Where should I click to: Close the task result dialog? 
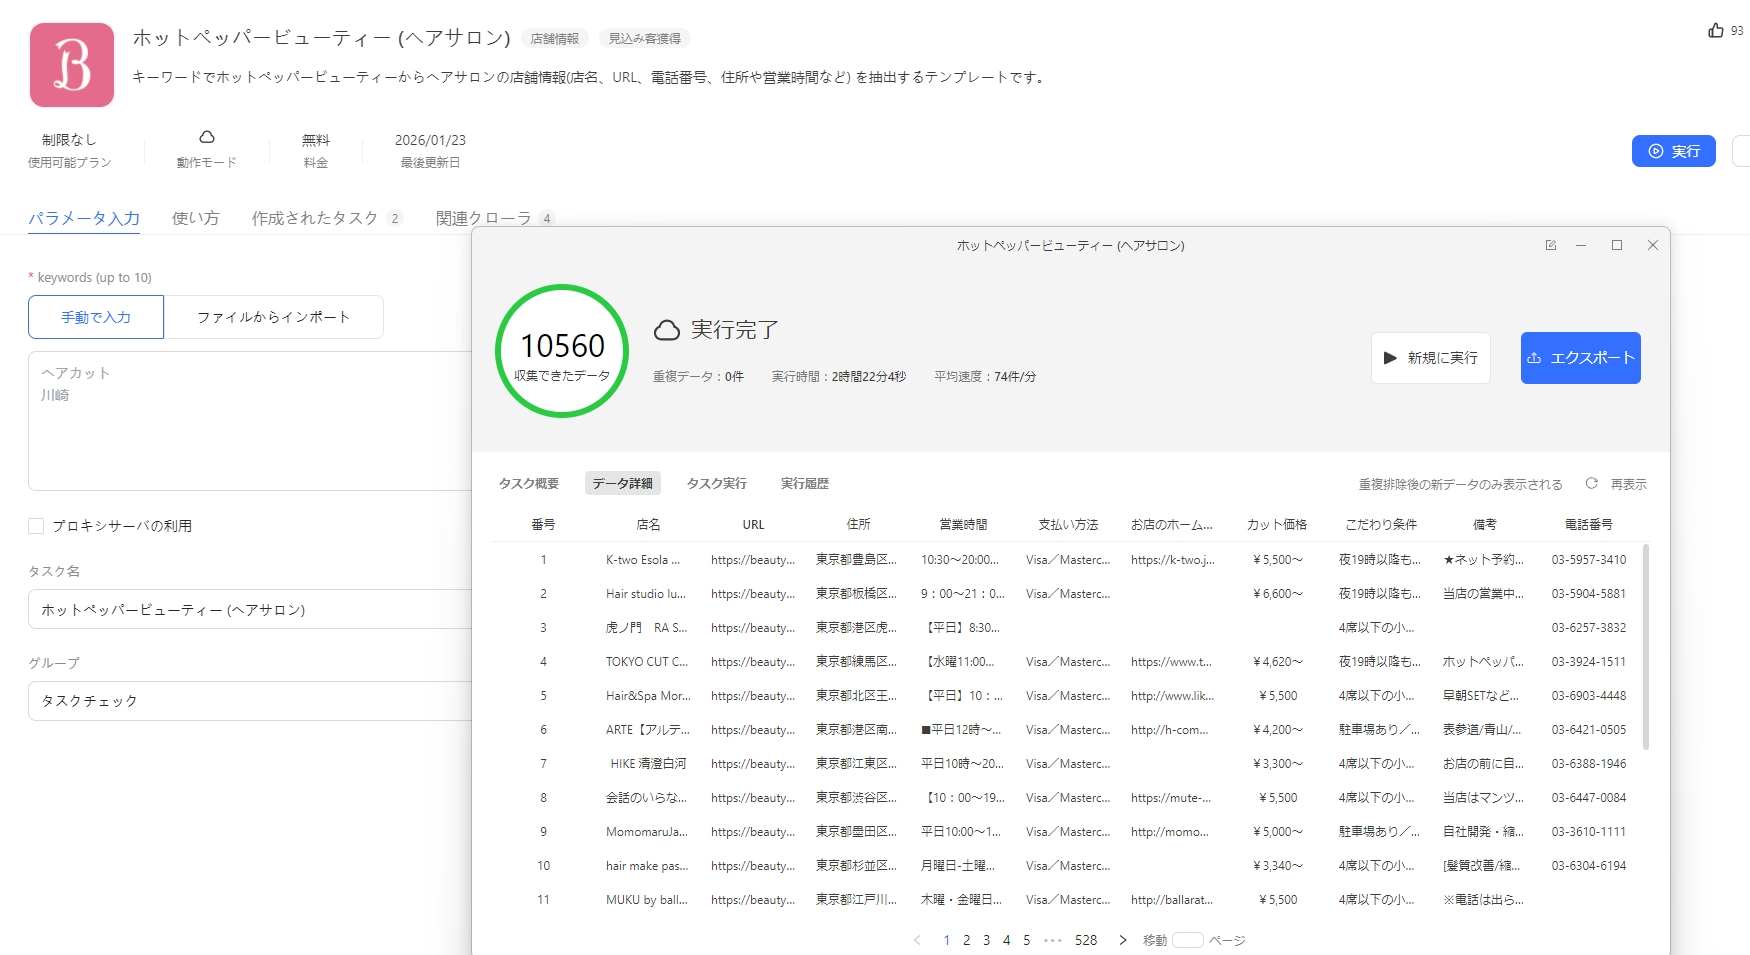[1653, 245]
